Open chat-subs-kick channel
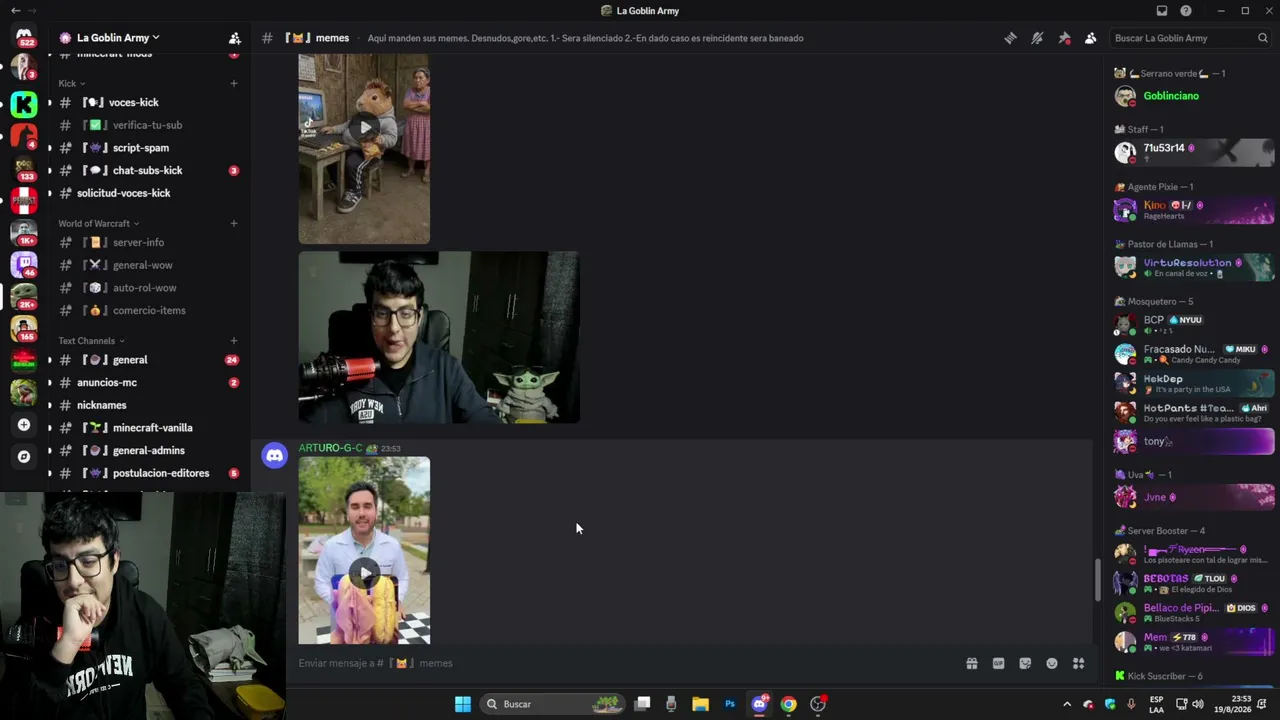 (x=148, y=170)
